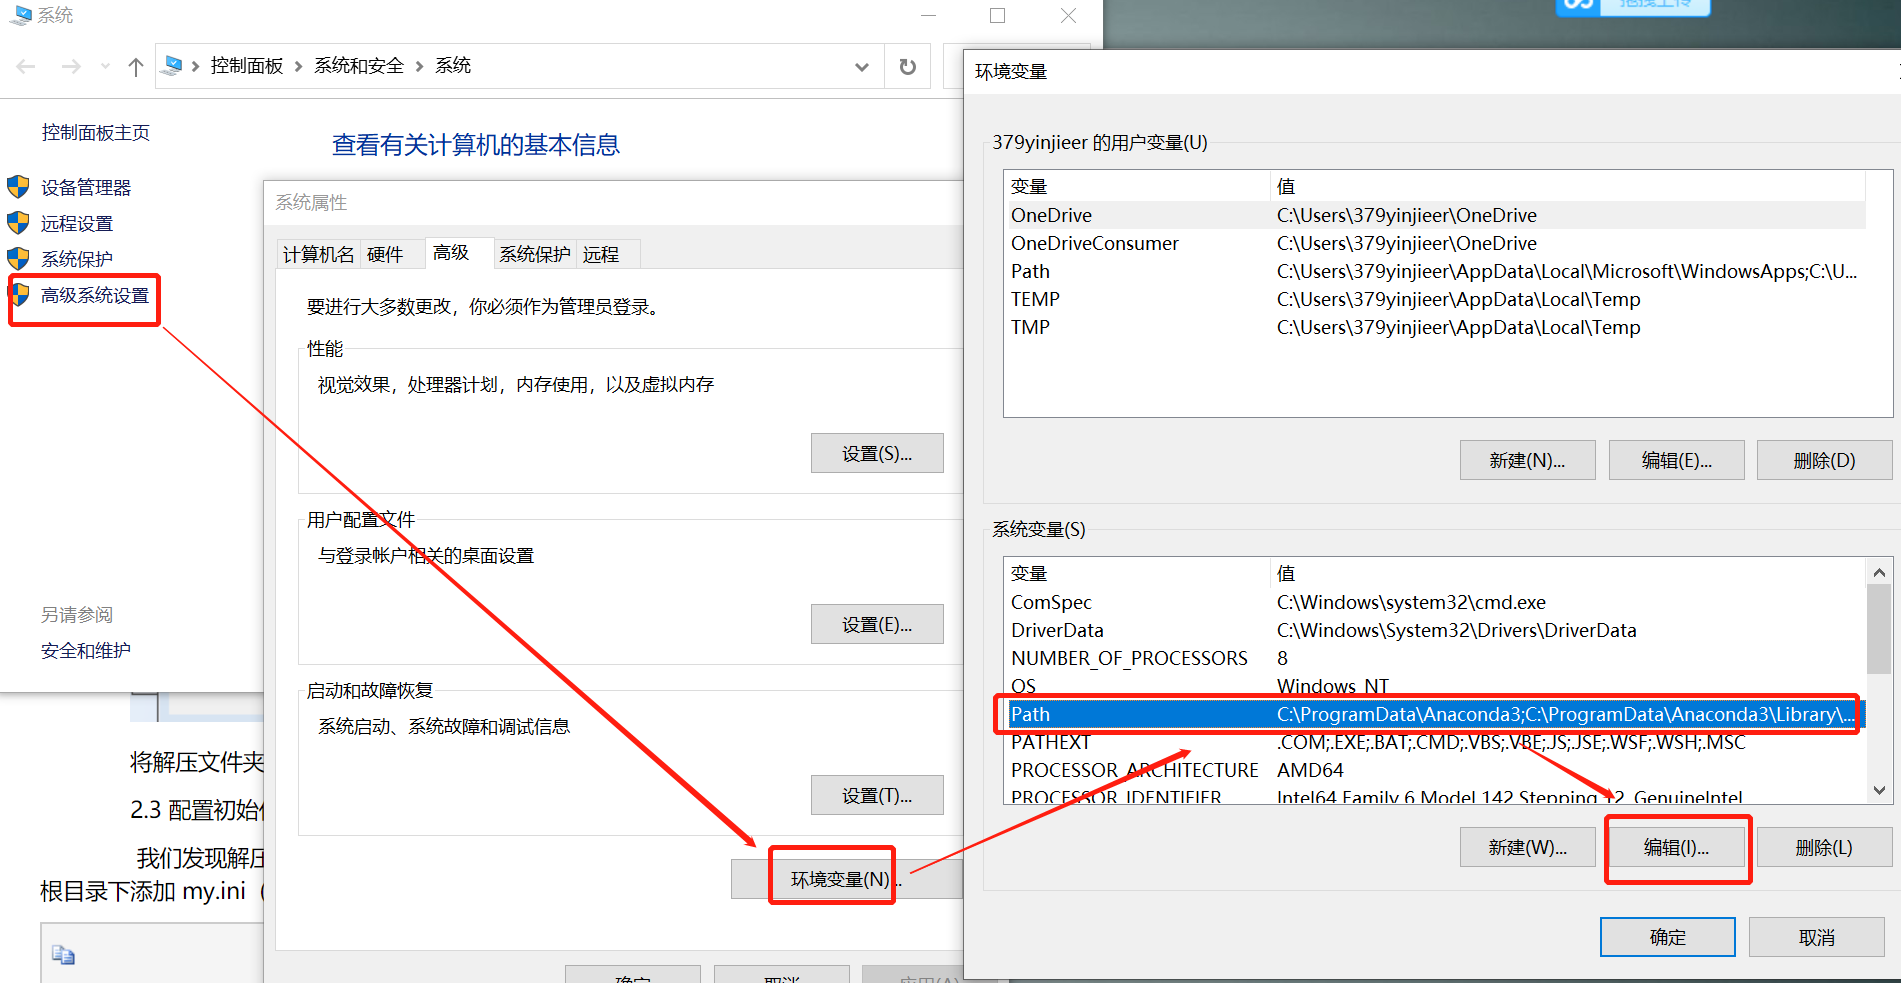This screenshot has height=983, width=1901.
Task: Click the shield icon beside 设备管理器
Action: coord(18,187)
